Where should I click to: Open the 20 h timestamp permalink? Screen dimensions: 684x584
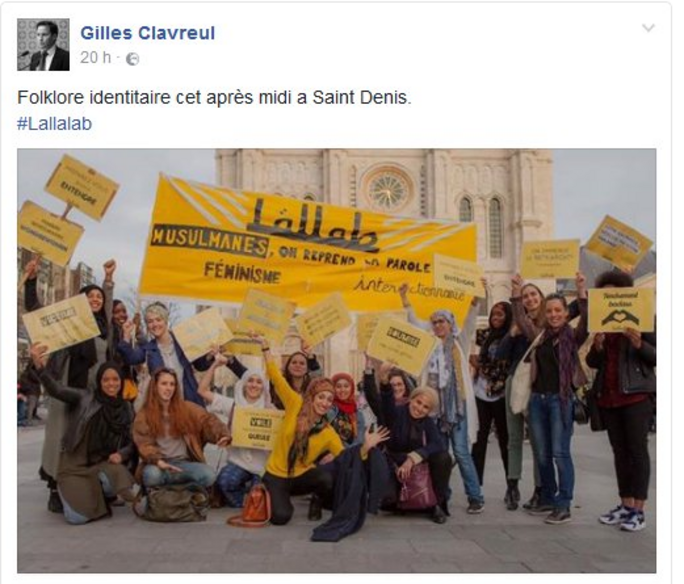(96, 58)
